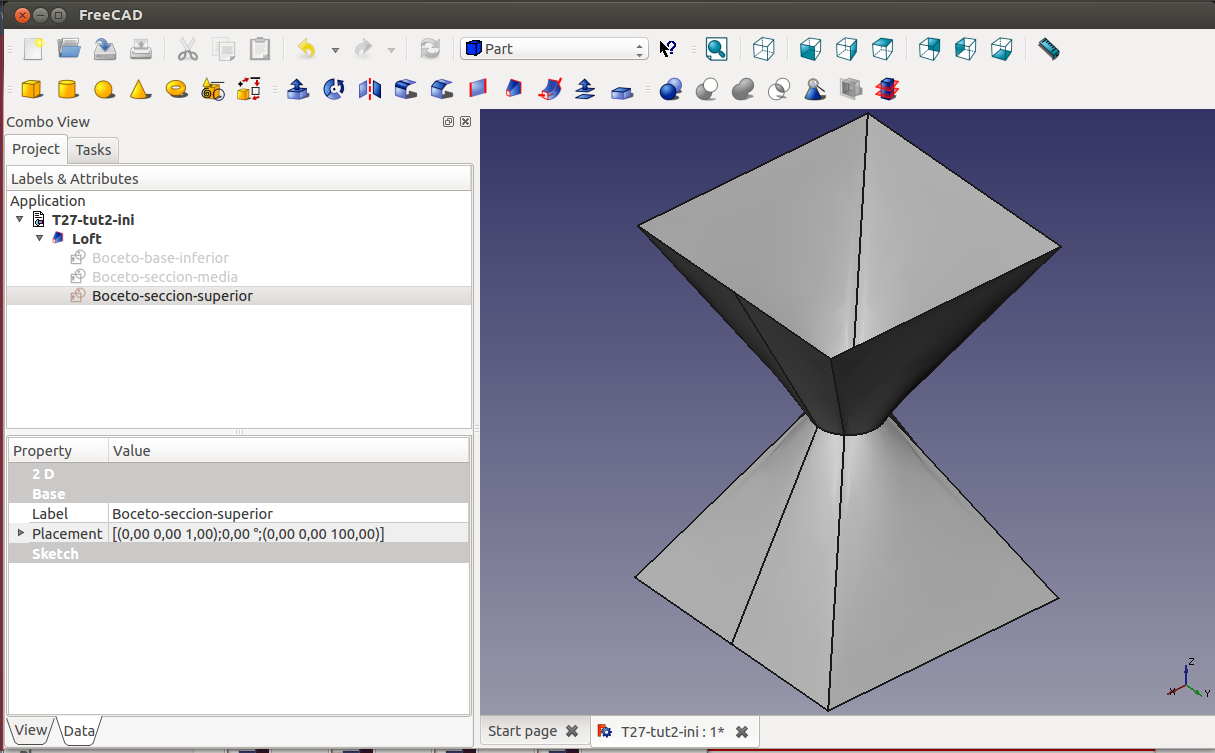Viewport: 1215px width, 753px height.
Task: Select Boceto-base-inferior in the tree
Action: click(160, 258)
